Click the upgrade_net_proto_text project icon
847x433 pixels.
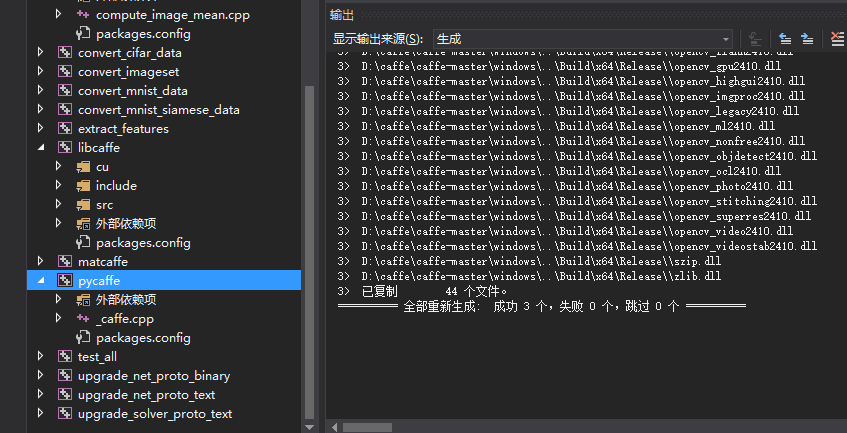pyautogui.click(x=65, y=395)
